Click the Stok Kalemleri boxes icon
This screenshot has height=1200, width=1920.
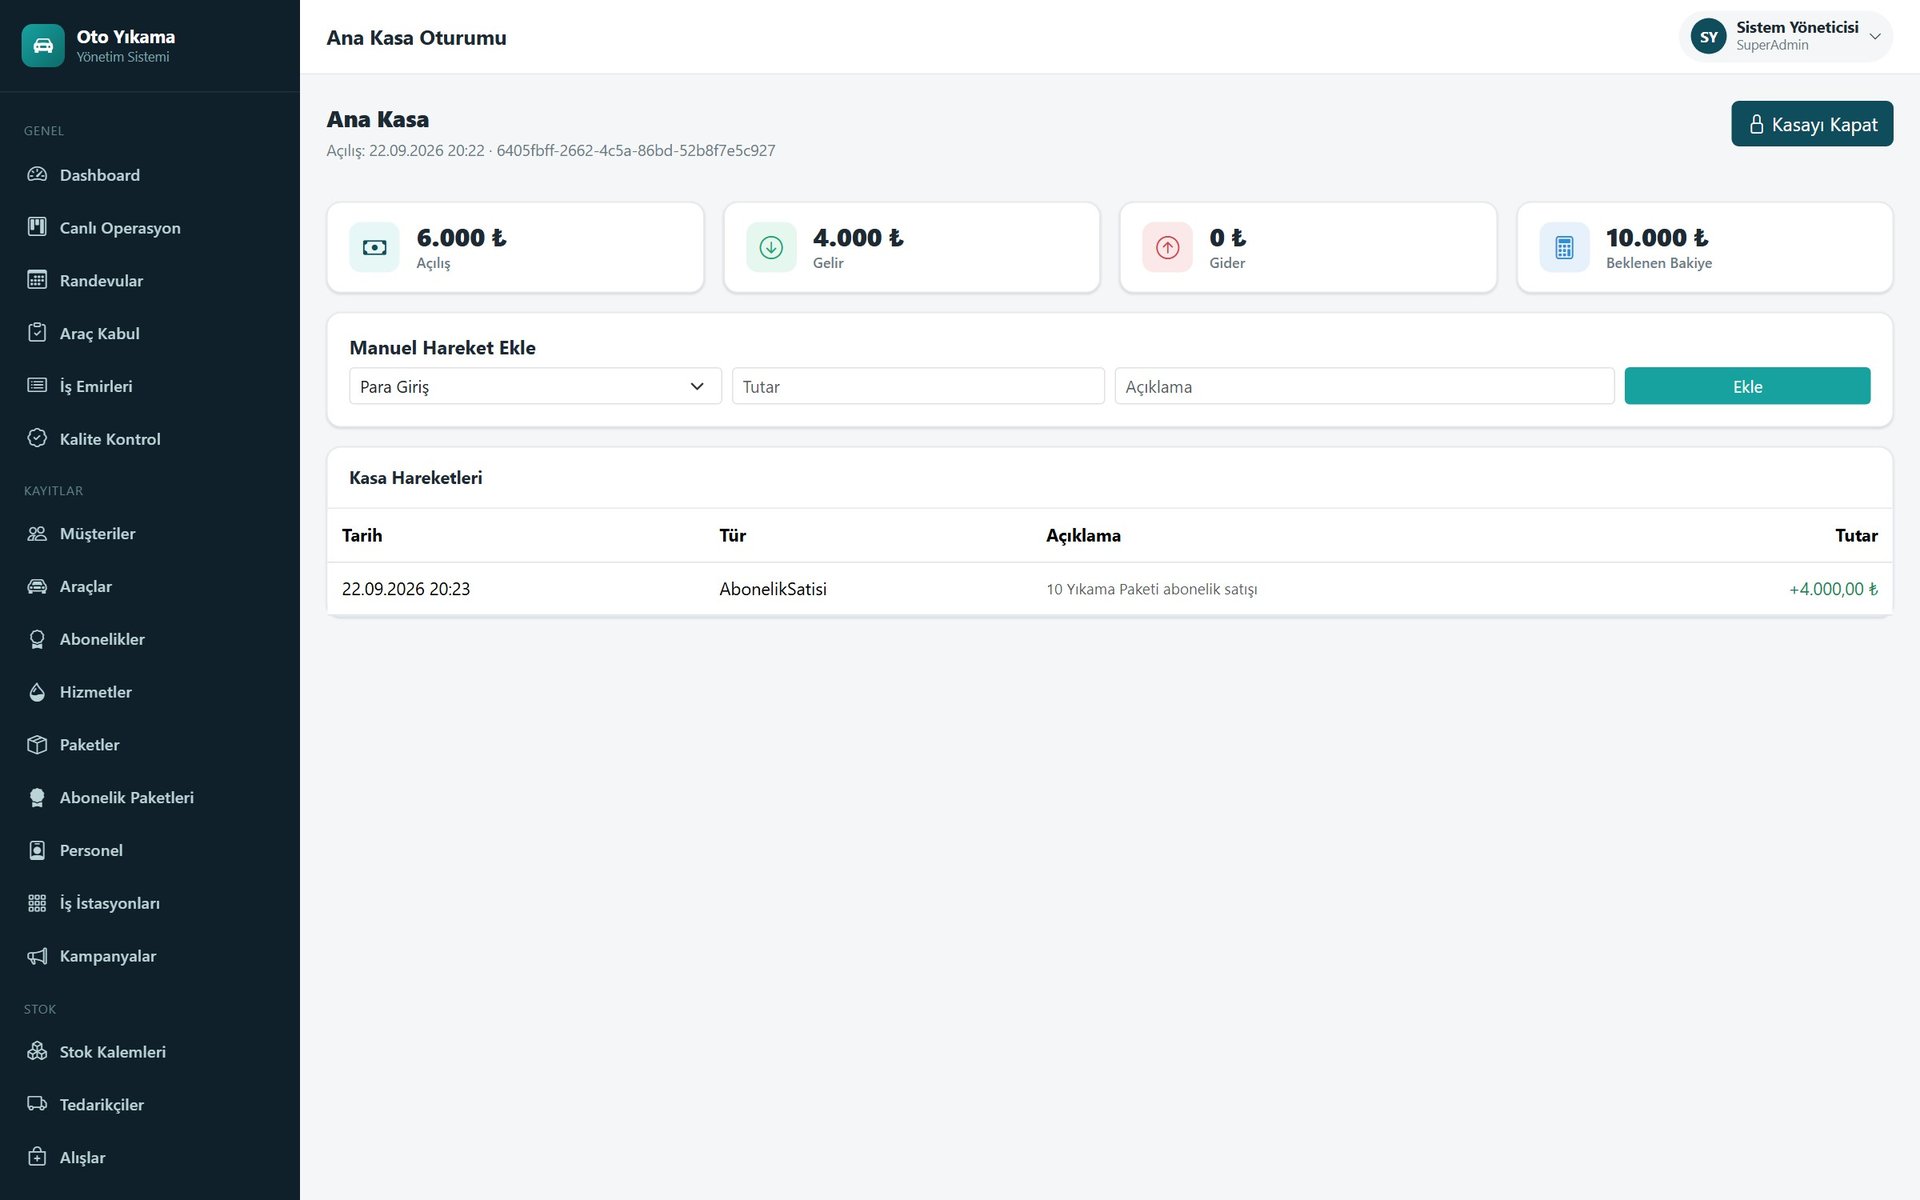pos(37,1051)
